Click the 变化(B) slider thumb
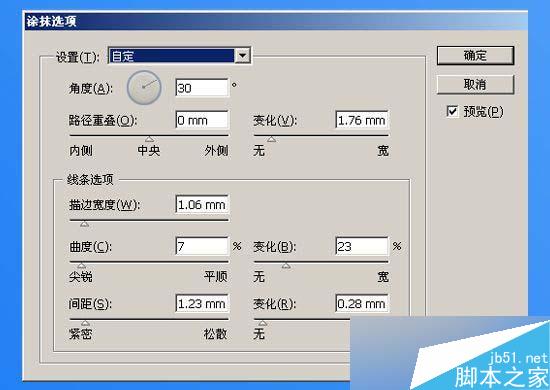 tap(286, 265)
